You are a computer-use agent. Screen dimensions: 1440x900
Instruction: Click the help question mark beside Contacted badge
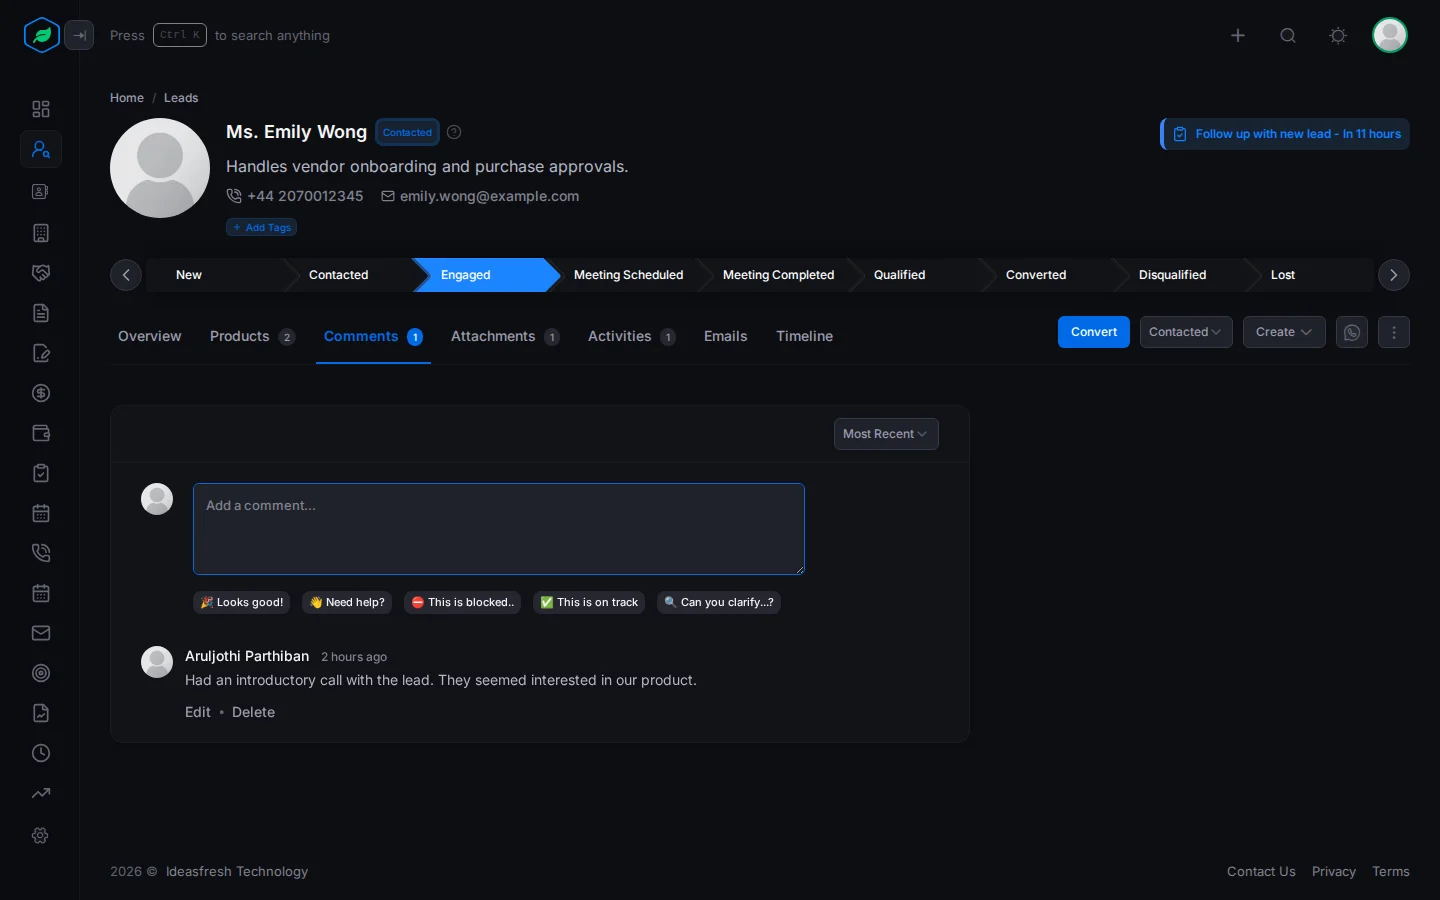pyautogui.click(x=454, y=132)
